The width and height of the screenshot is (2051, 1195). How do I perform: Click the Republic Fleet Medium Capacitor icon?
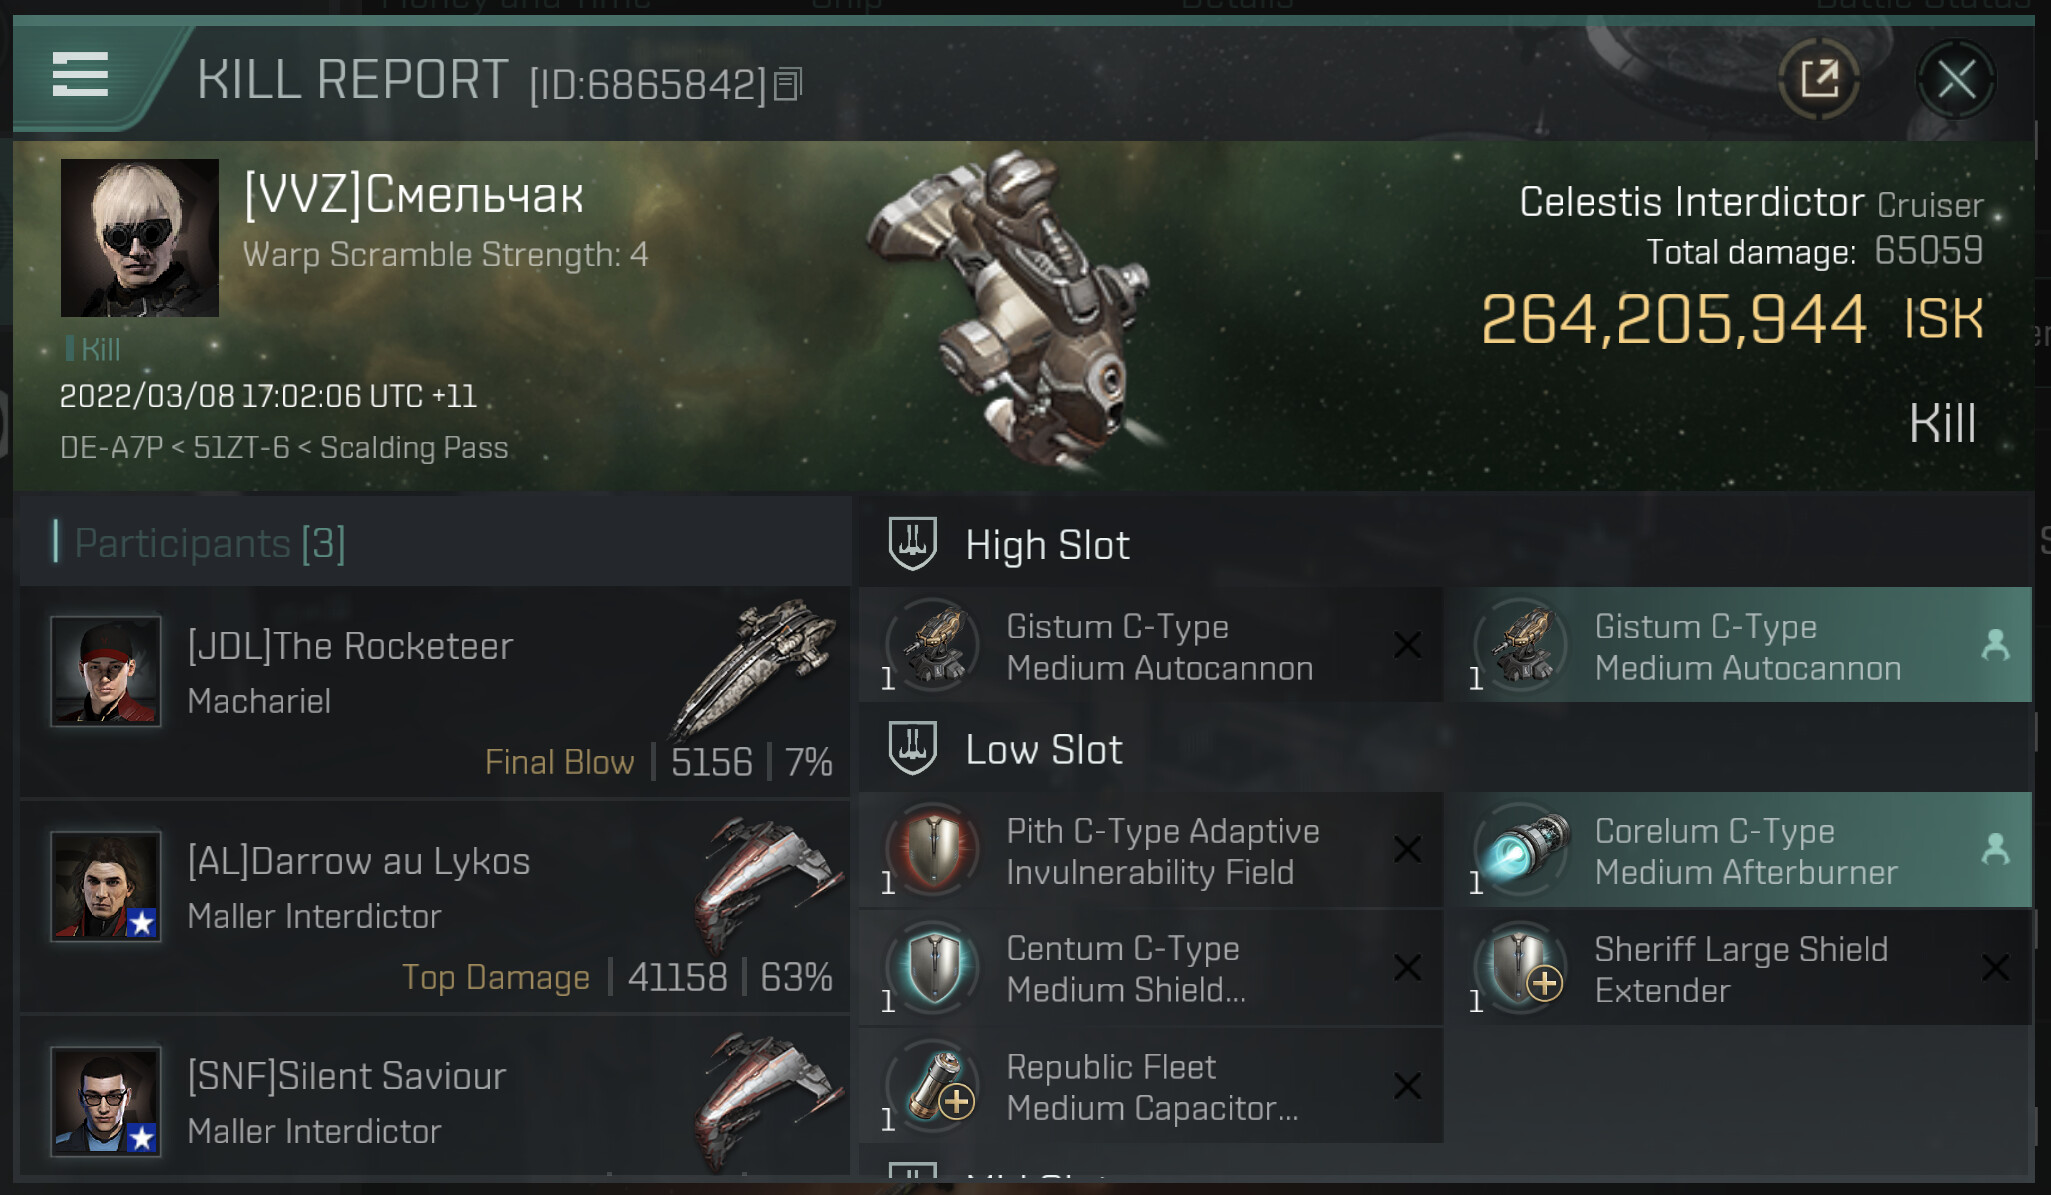[934, 1086]
